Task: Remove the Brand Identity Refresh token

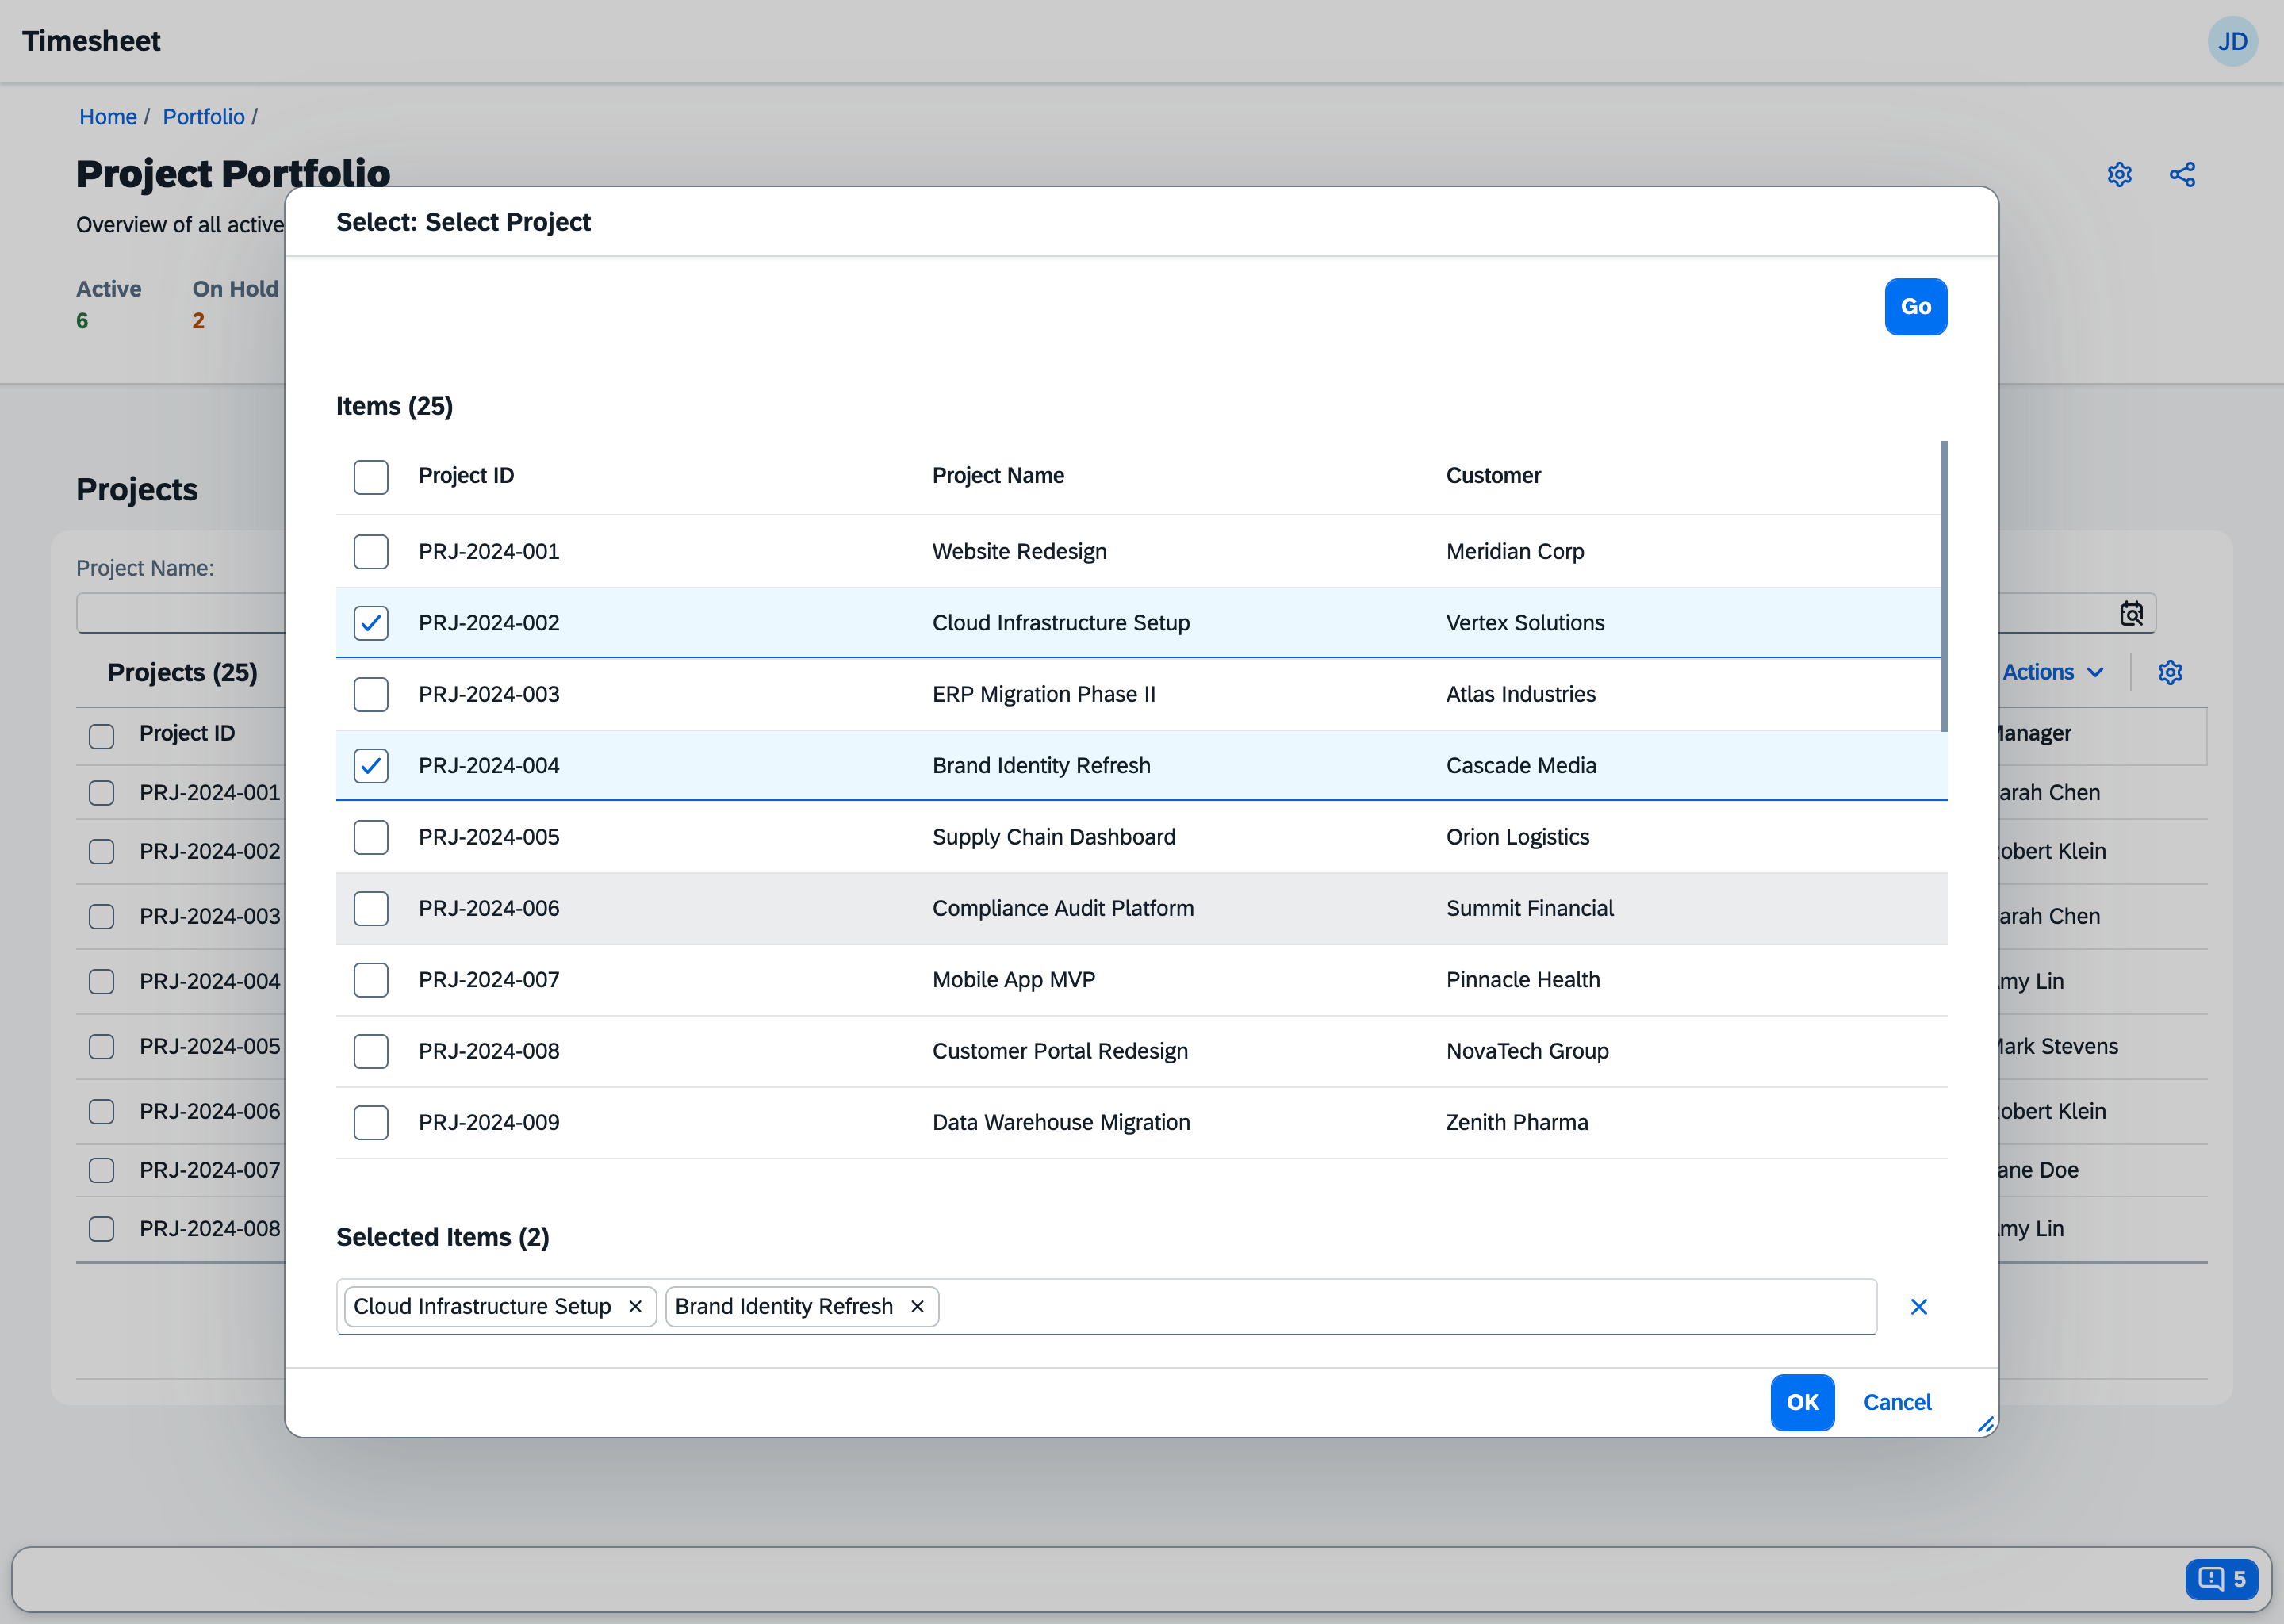Action: pos(917,1306)
